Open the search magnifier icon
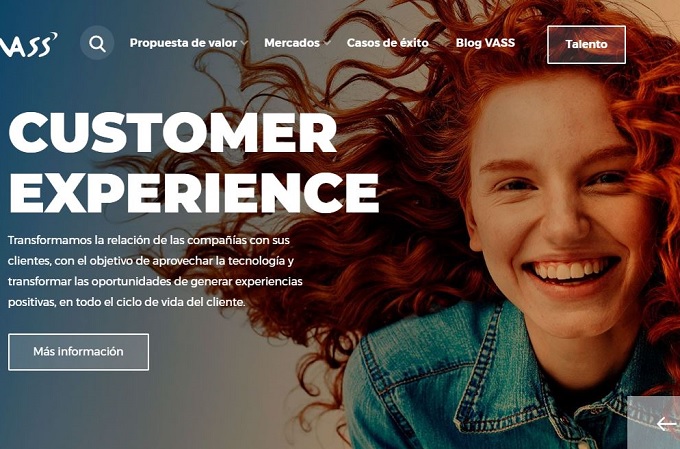 (x=97, y=43)
